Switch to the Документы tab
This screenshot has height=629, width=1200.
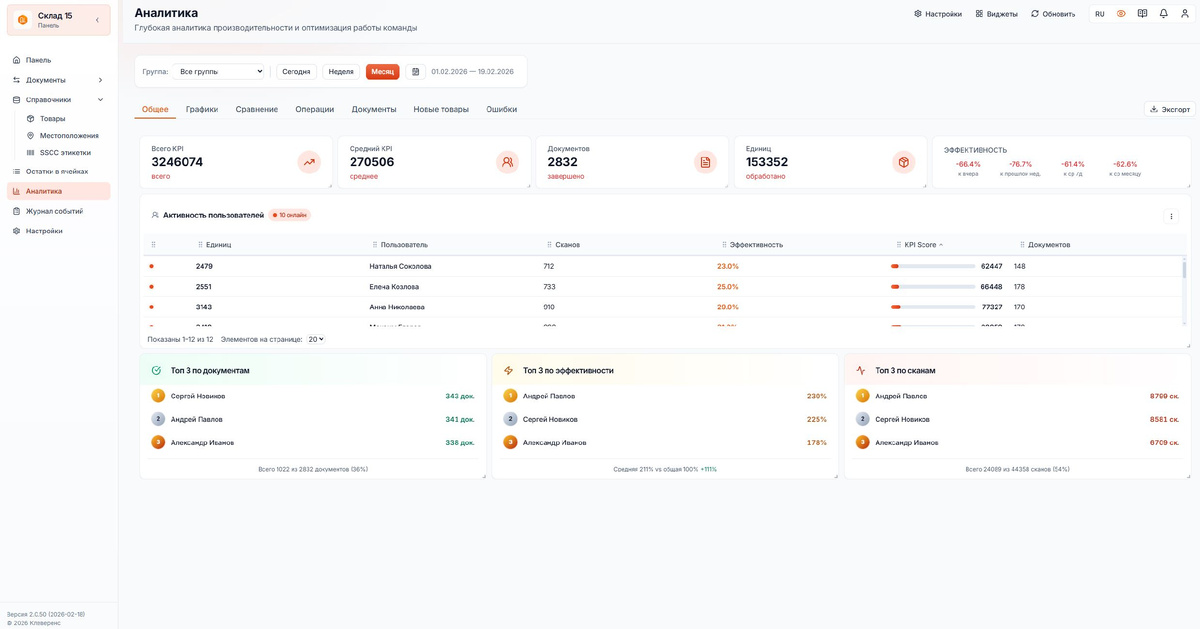coord(374,109)
